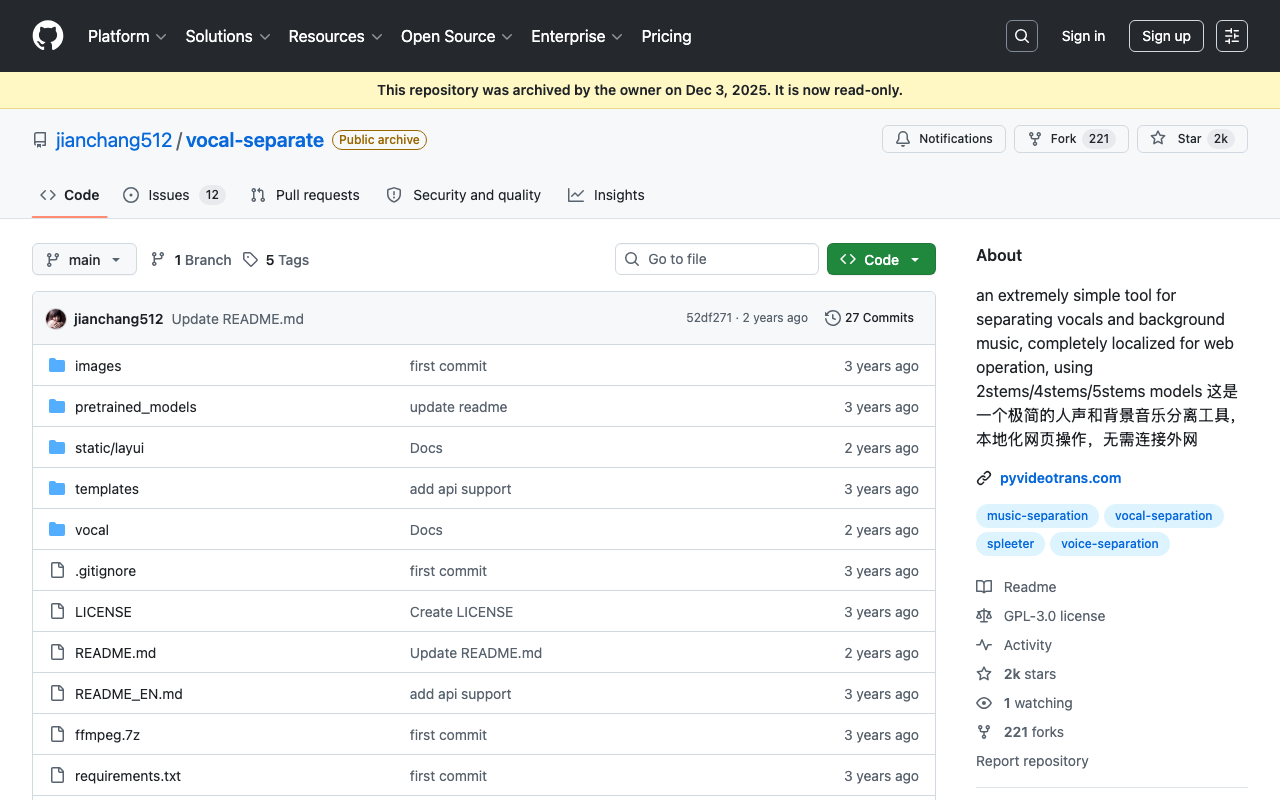The height and width of the screenshot is (800, 1280).
Task: Expand the main branch dropdown
Action: [84, 259]
